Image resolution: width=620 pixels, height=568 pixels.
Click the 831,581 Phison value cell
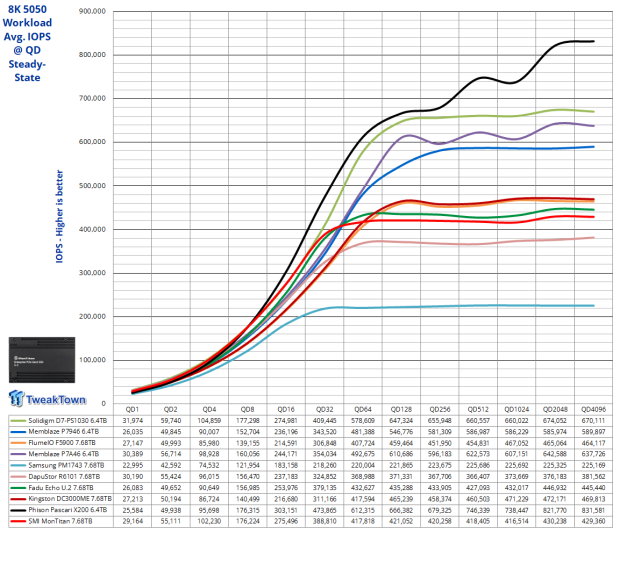[x=594, y=510]
